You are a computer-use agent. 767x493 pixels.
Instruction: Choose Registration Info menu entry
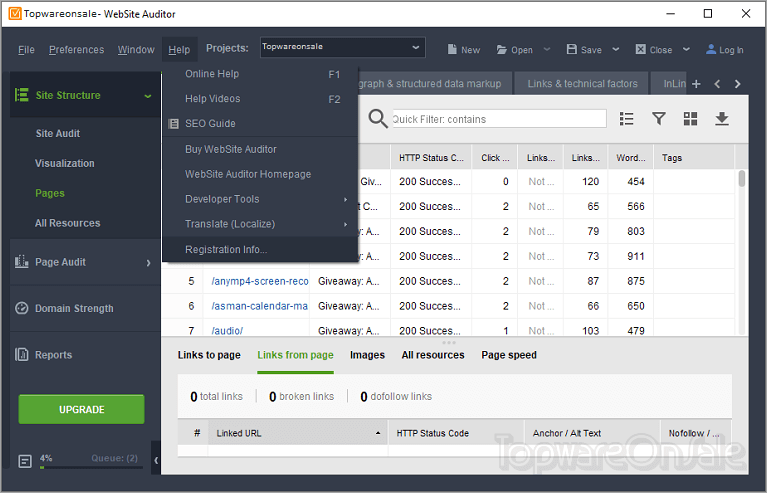[260, 249]
